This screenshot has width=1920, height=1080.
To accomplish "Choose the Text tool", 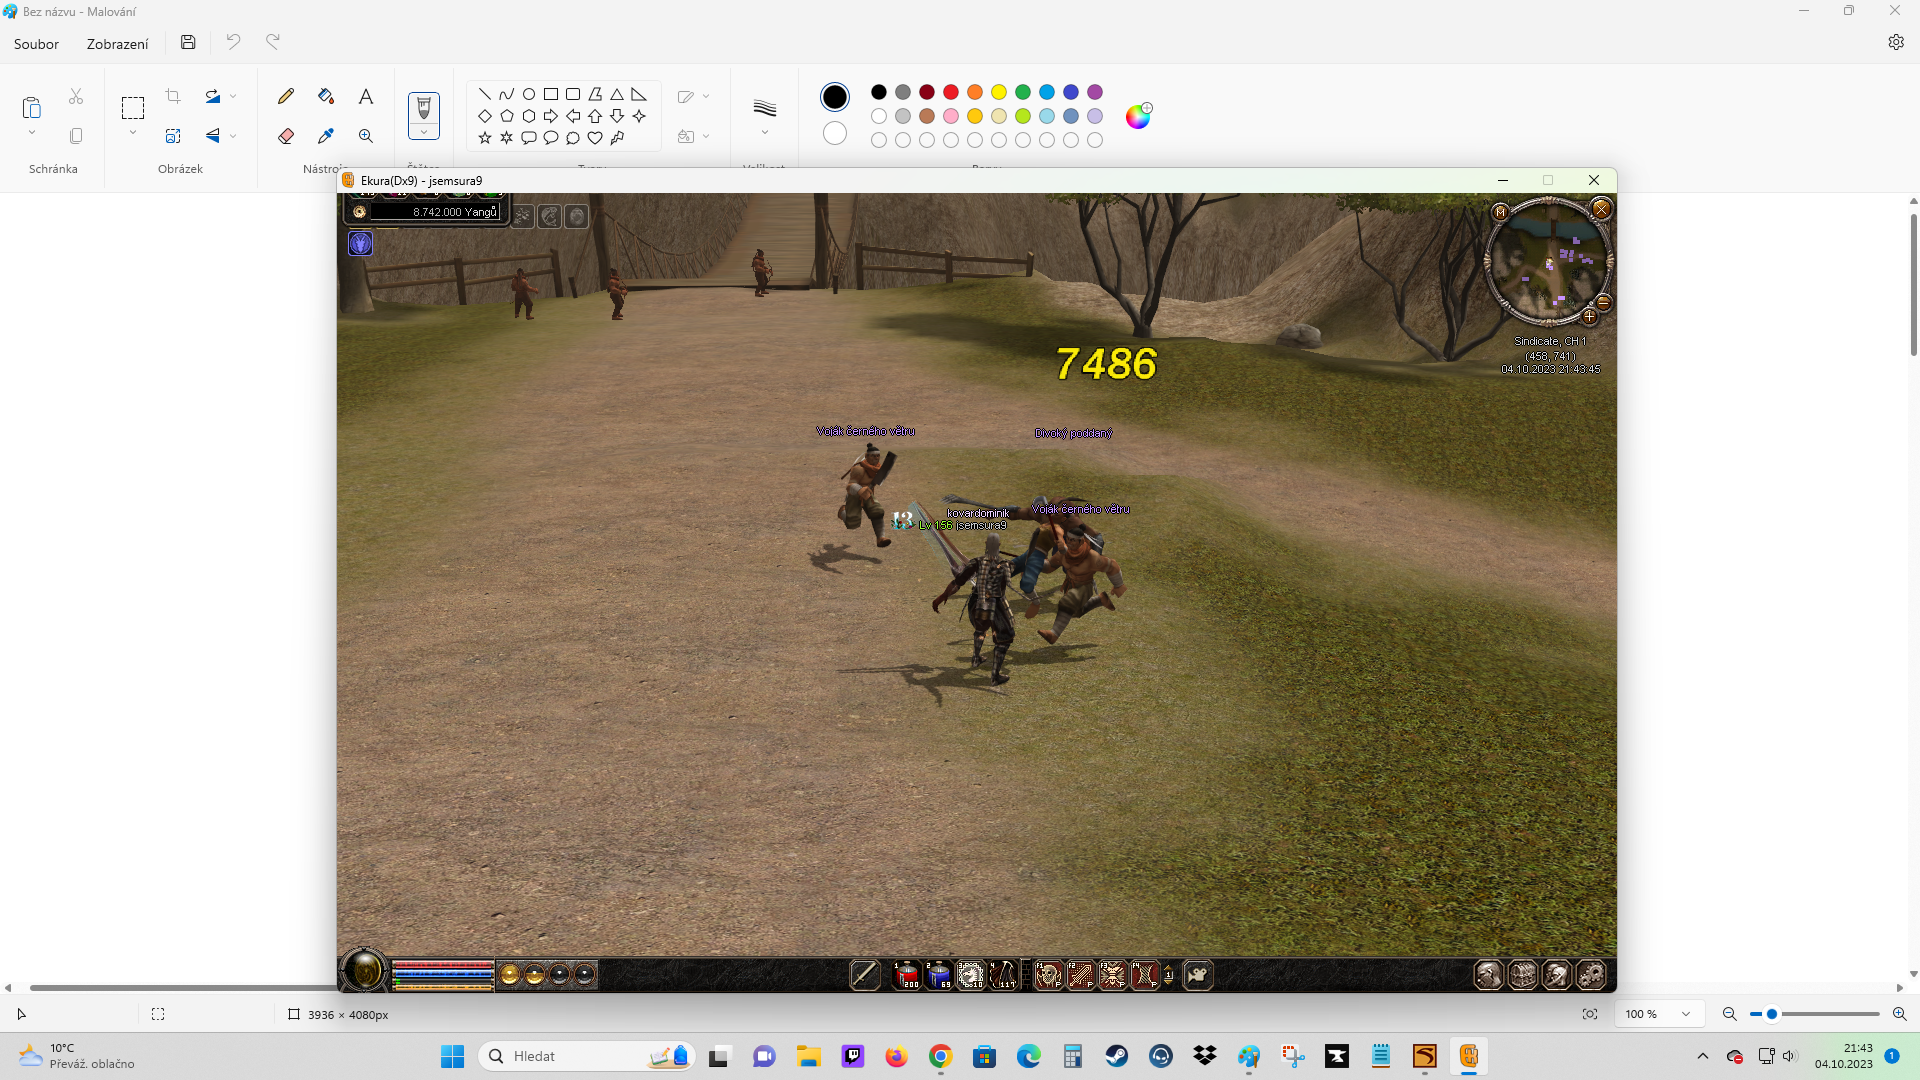I will click(366, 96).
